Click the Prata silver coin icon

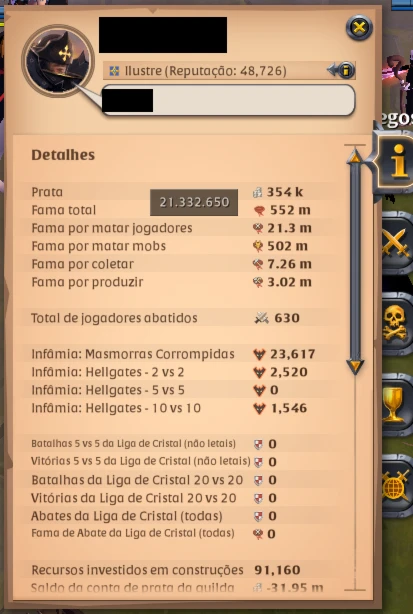[x=257, y=192]
